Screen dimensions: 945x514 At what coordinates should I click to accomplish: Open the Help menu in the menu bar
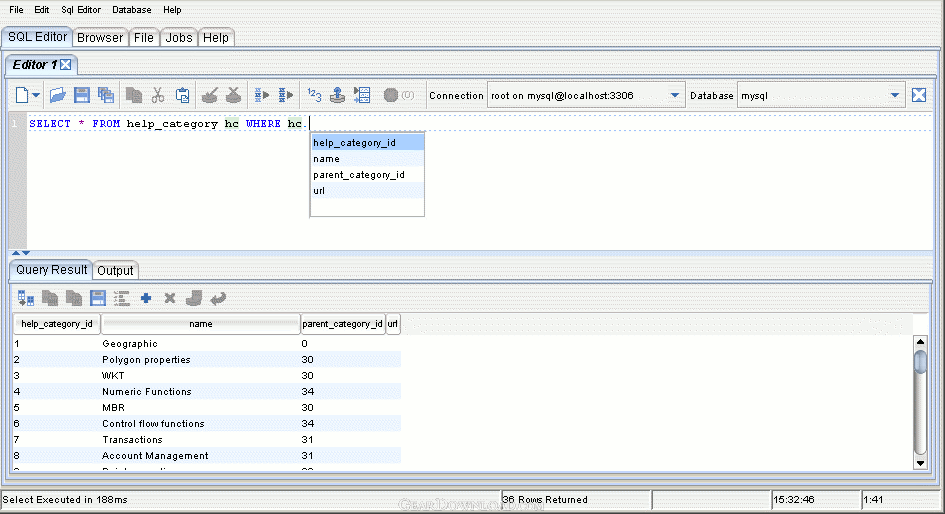(x=172, y=10)
